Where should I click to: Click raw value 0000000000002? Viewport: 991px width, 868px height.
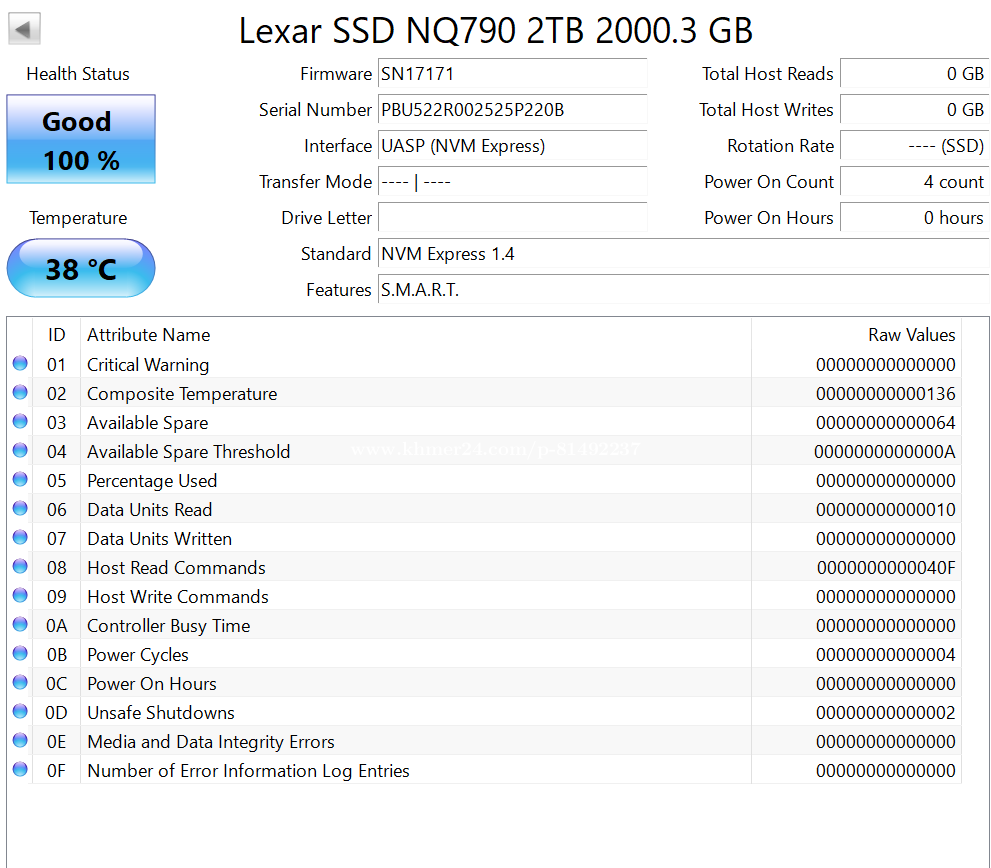tap(885, 713)
